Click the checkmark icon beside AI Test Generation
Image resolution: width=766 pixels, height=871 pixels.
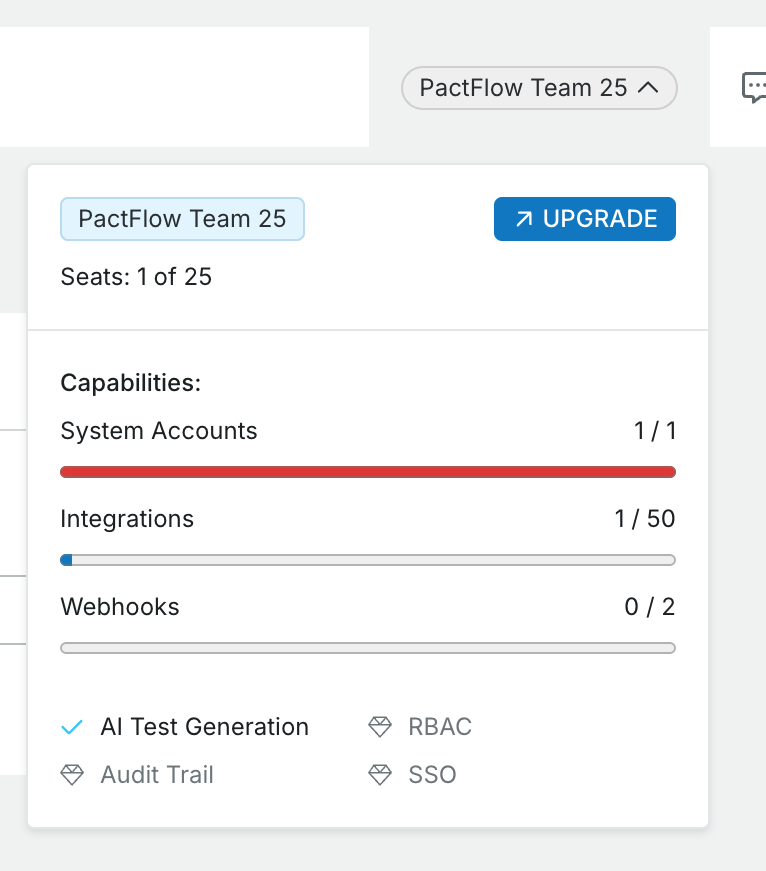point(72,727)
